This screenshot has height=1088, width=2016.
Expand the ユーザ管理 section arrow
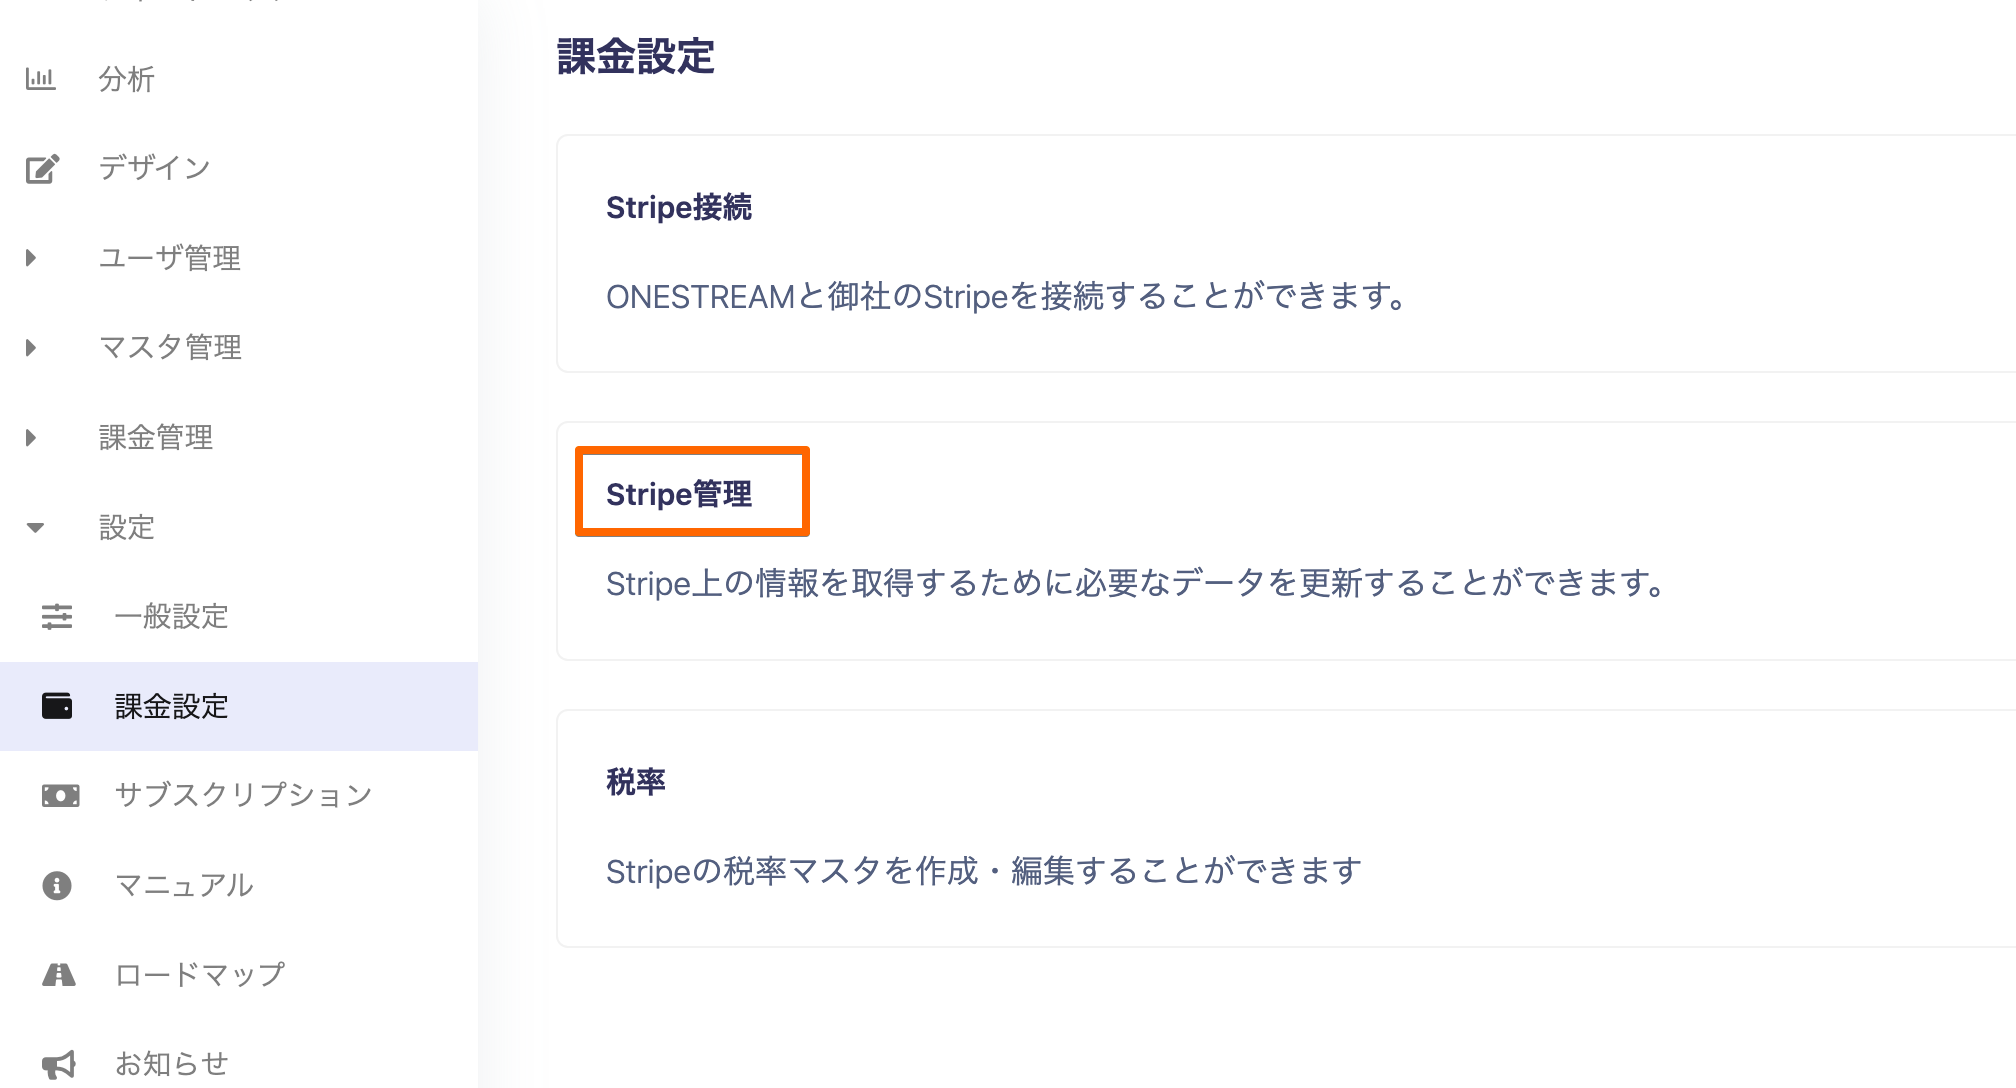pyautogui.click(x=31, y=258)
